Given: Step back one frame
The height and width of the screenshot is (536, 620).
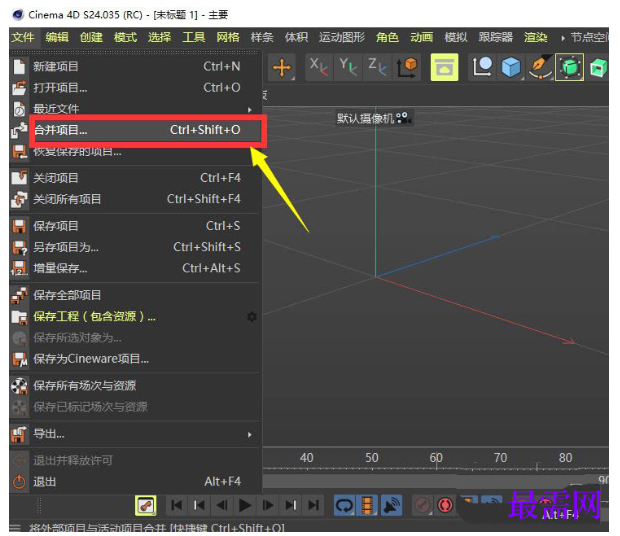Looking at the screenshot, I should click(222, 506).
